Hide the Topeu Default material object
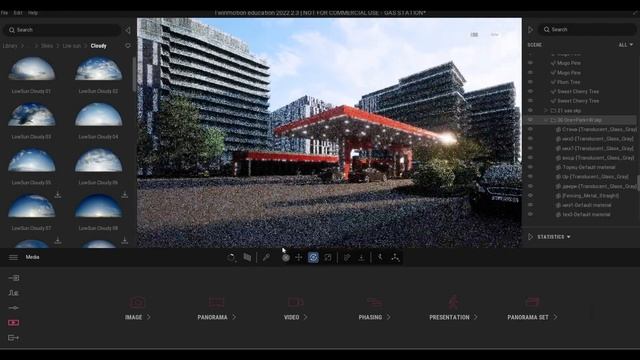The height and width of the screenshot is (360, 640). click(x=530, y=167)
